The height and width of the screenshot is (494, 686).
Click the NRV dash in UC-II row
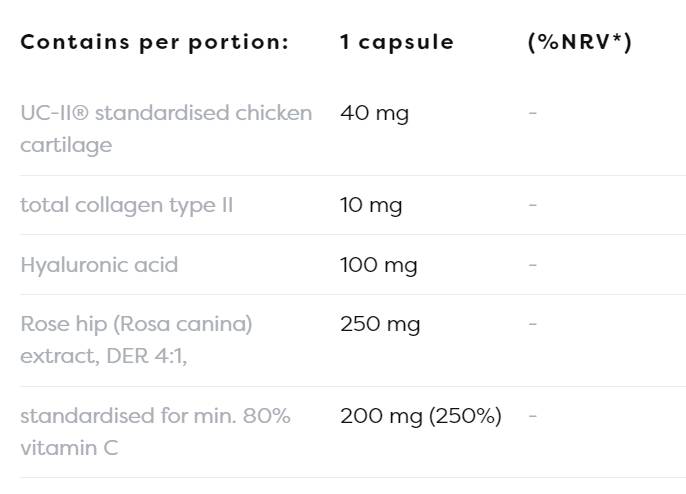pos(533,113)
